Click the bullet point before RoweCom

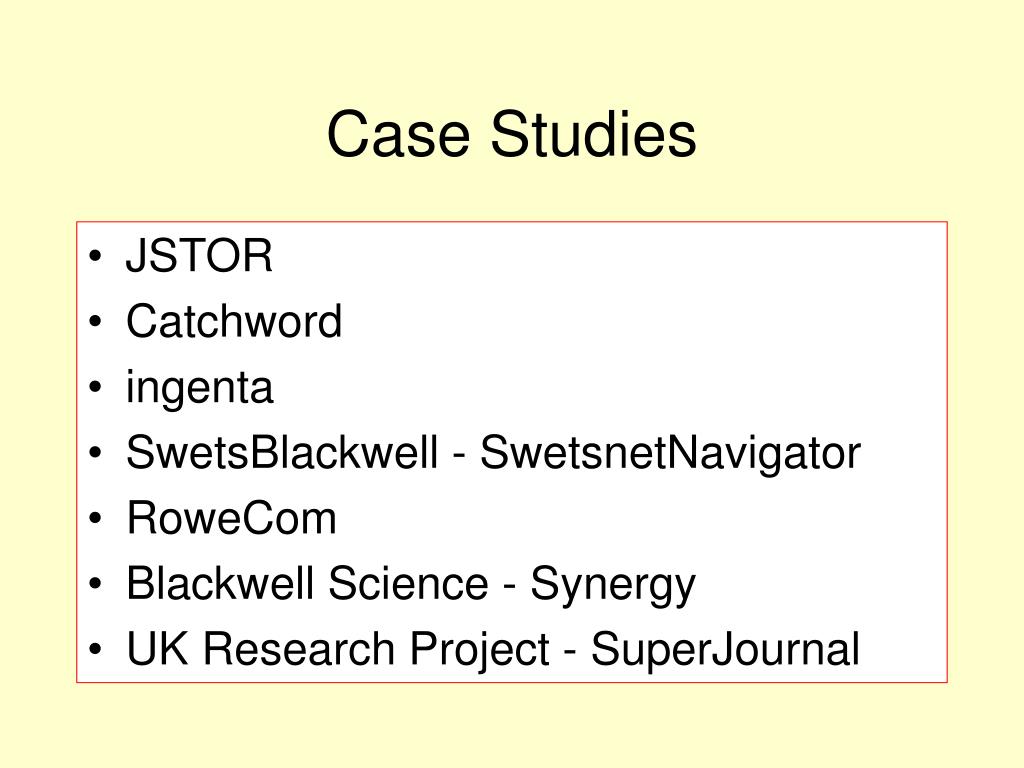pyautogui.click(x=95, y=518)
